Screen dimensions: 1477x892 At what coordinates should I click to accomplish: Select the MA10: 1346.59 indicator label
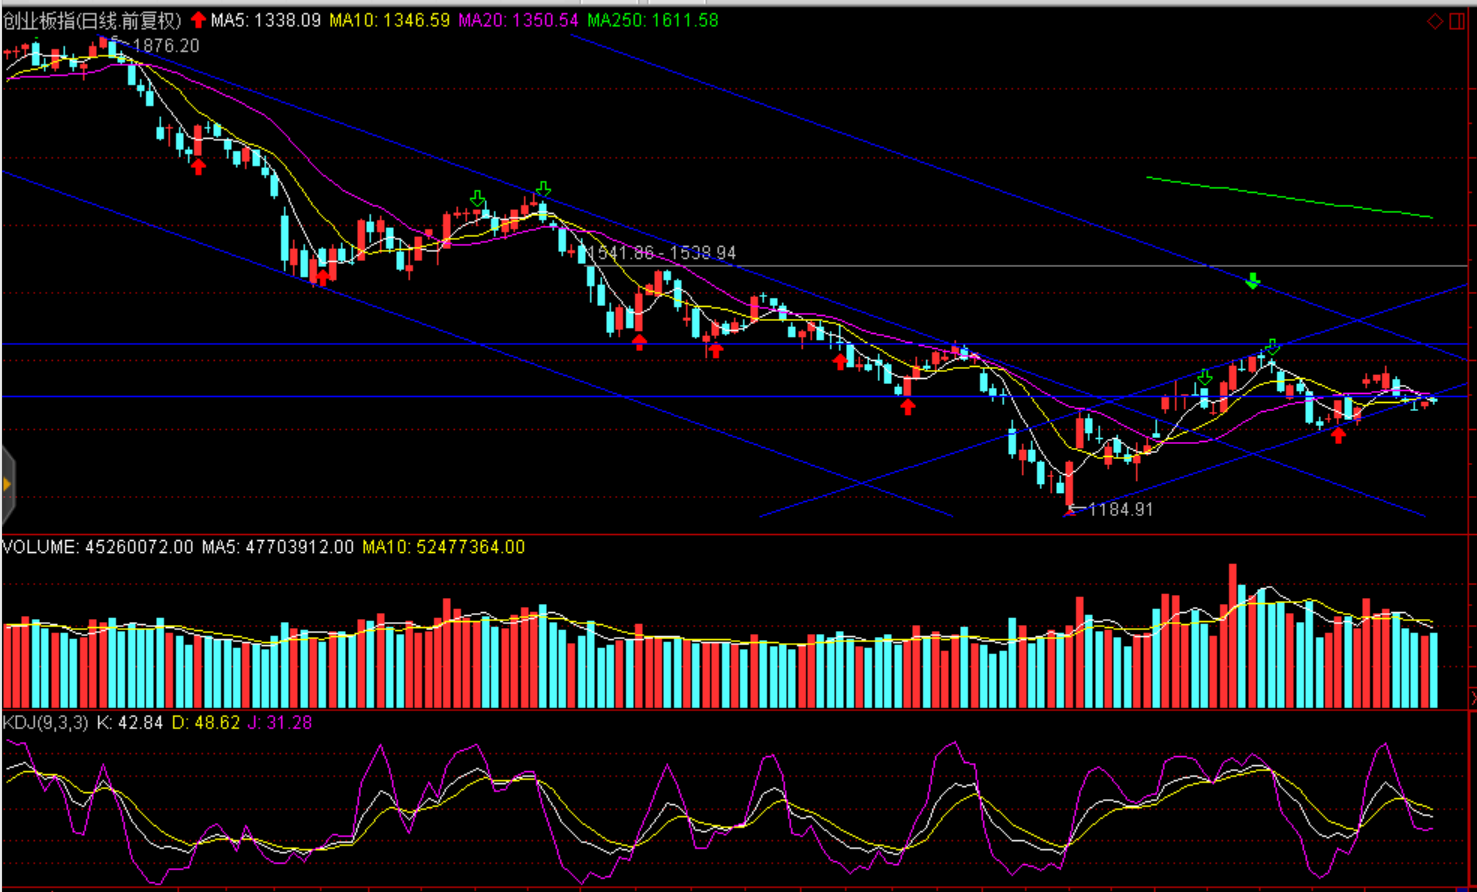(x=389, y=20)
